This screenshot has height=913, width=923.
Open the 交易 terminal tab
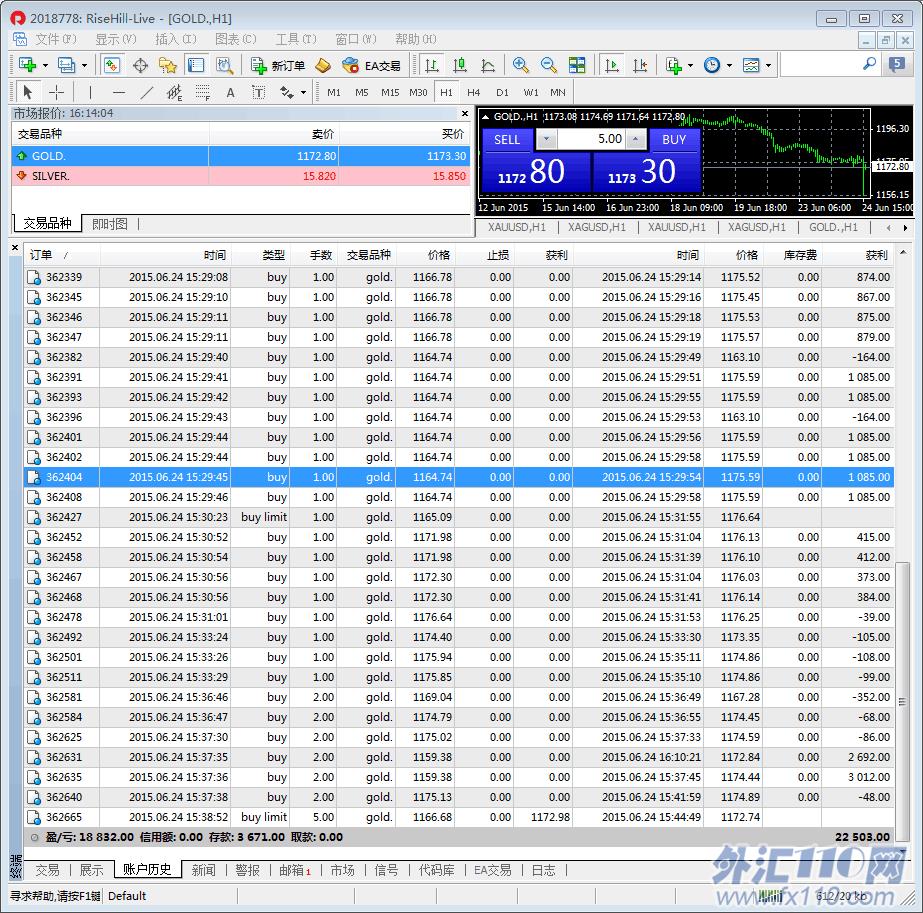point(47,870)
